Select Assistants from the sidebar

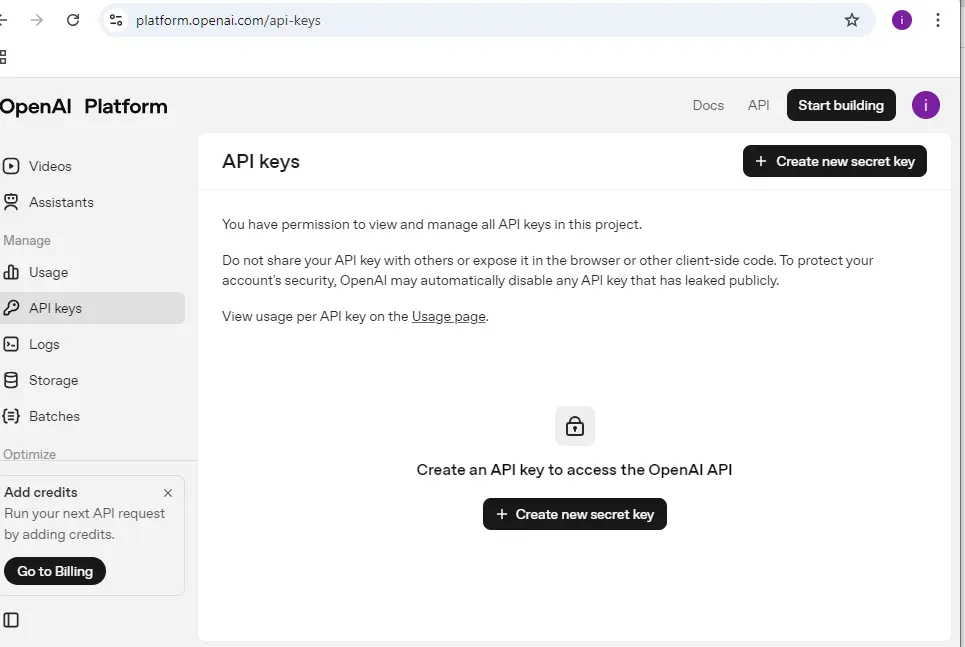coord(62,202)
